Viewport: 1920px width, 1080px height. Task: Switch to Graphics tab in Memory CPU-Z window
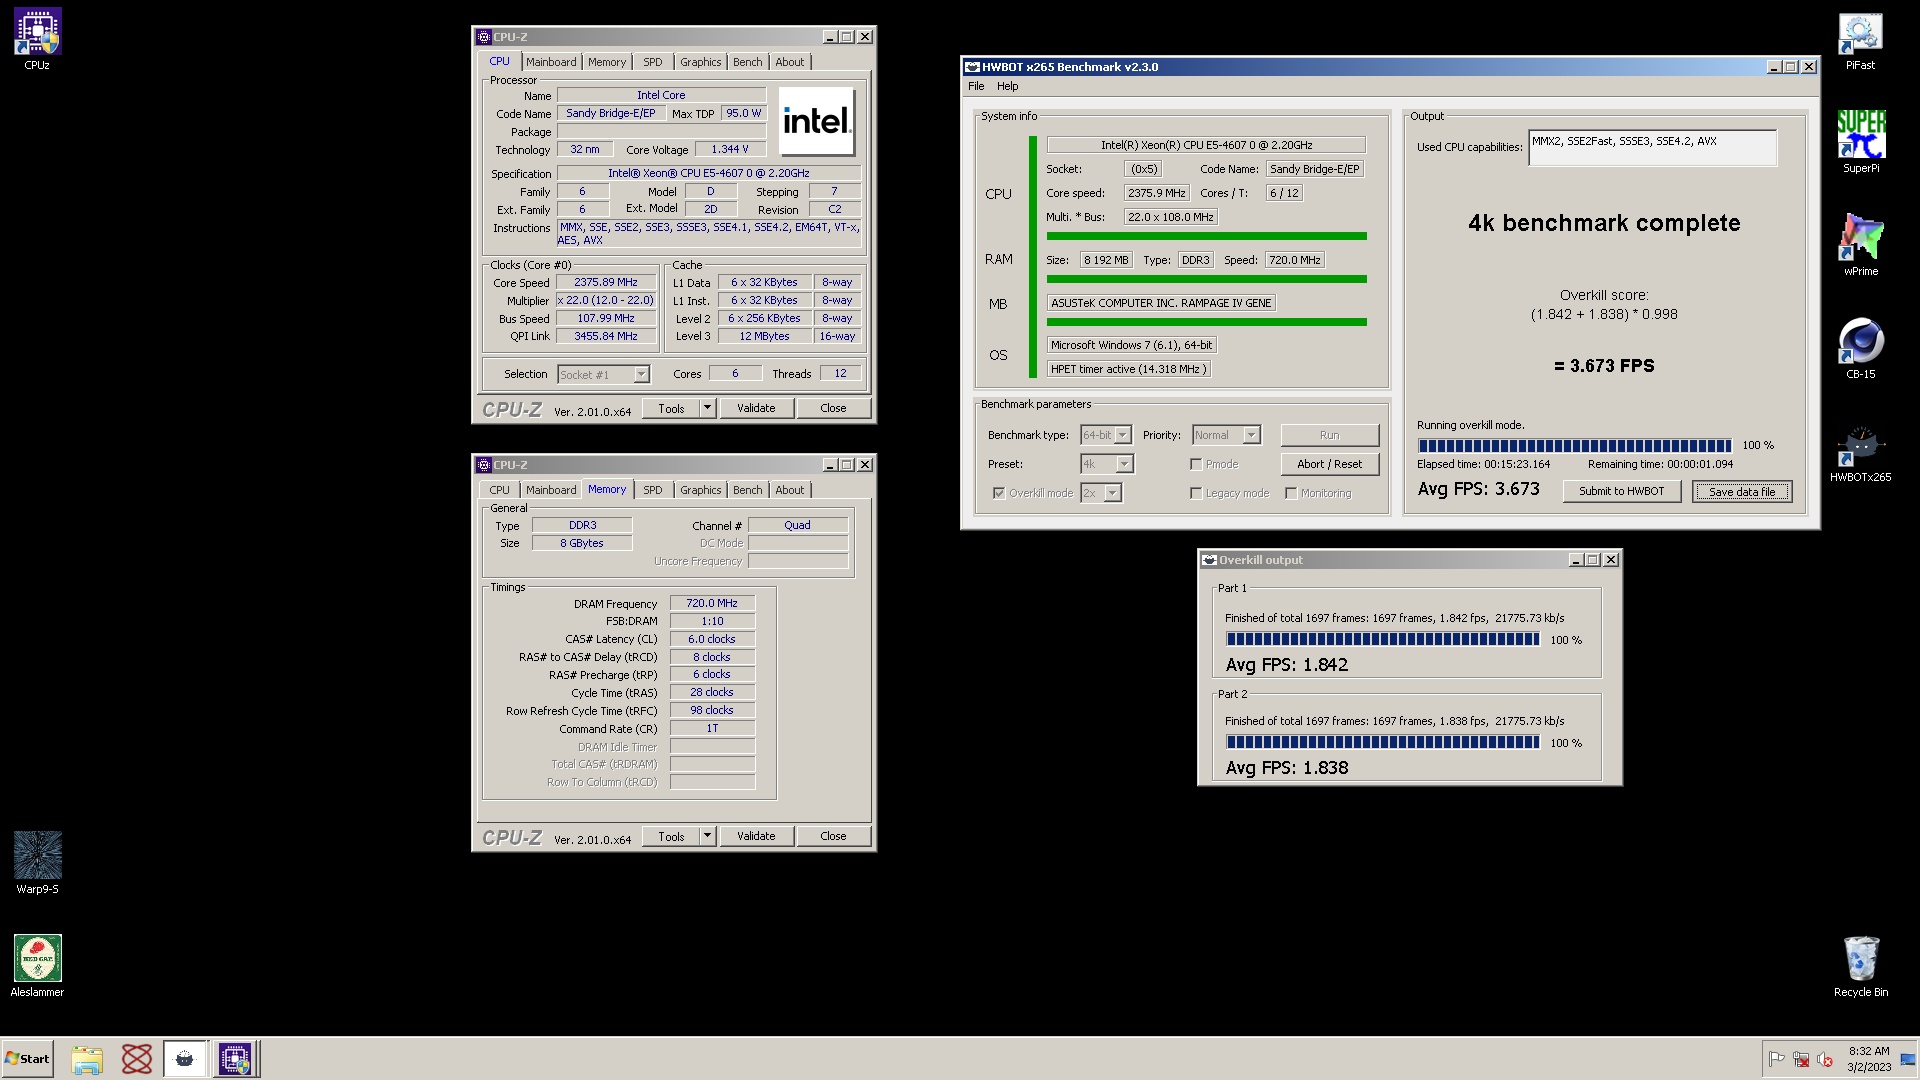[700, 490]
